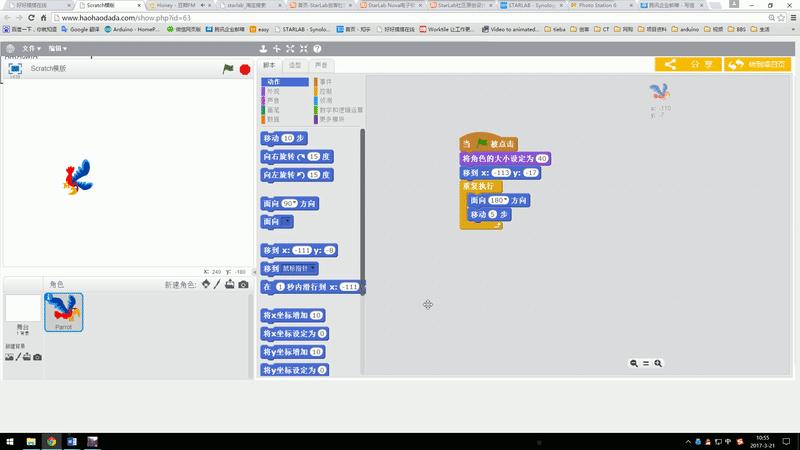The image size is (800, 450).
Task: Upload sprite from file icon
Action: coord(230,284)
